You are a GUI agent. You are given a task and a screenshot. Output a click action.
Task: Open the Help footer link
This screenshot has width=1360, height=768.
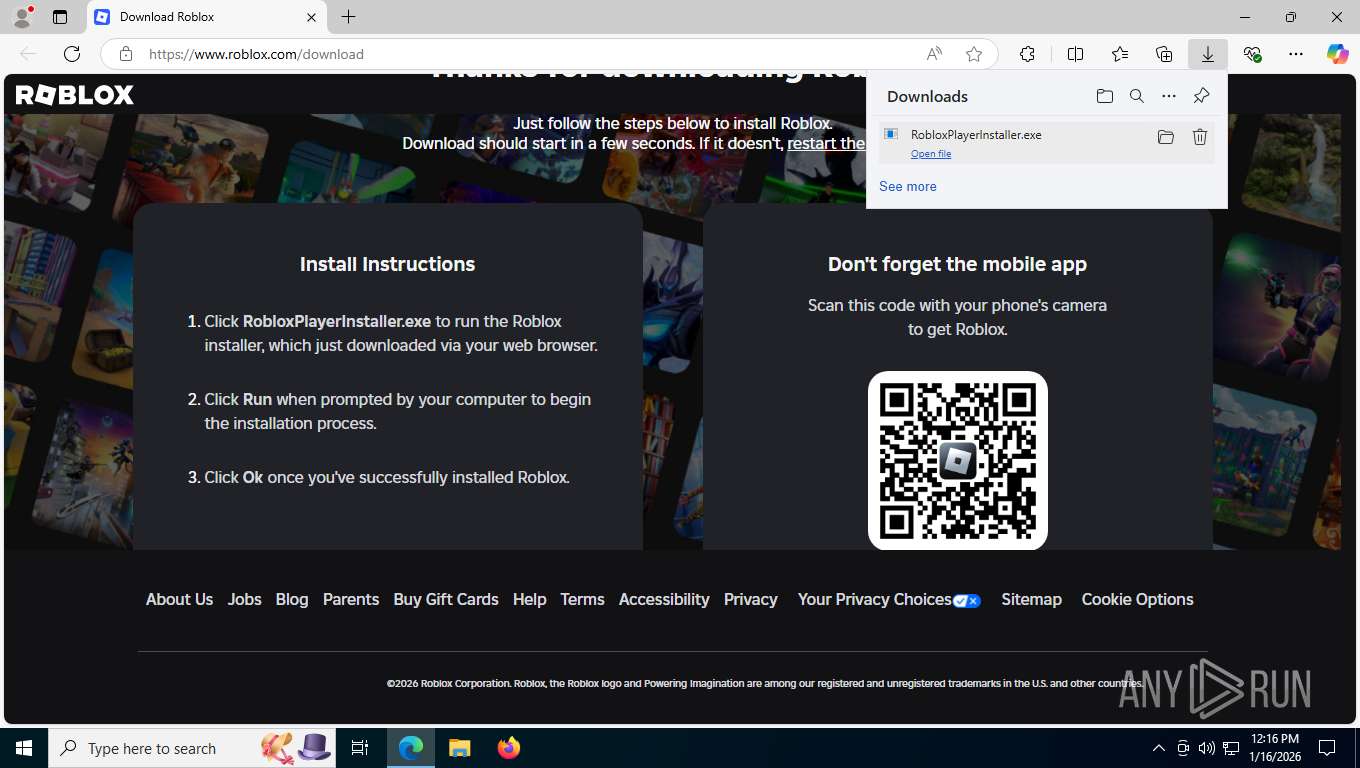(x=529, y=599)
